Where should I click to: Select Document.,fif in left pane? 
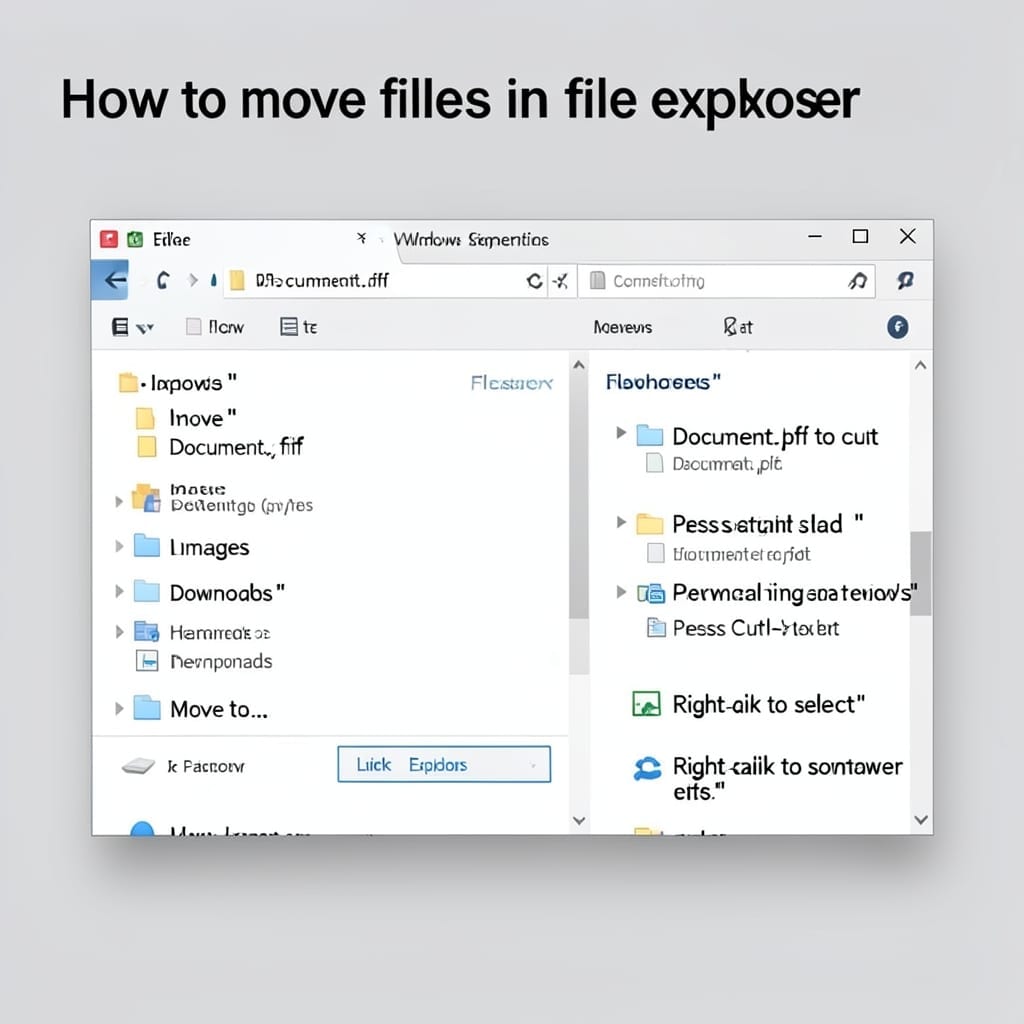coord(220,447)
